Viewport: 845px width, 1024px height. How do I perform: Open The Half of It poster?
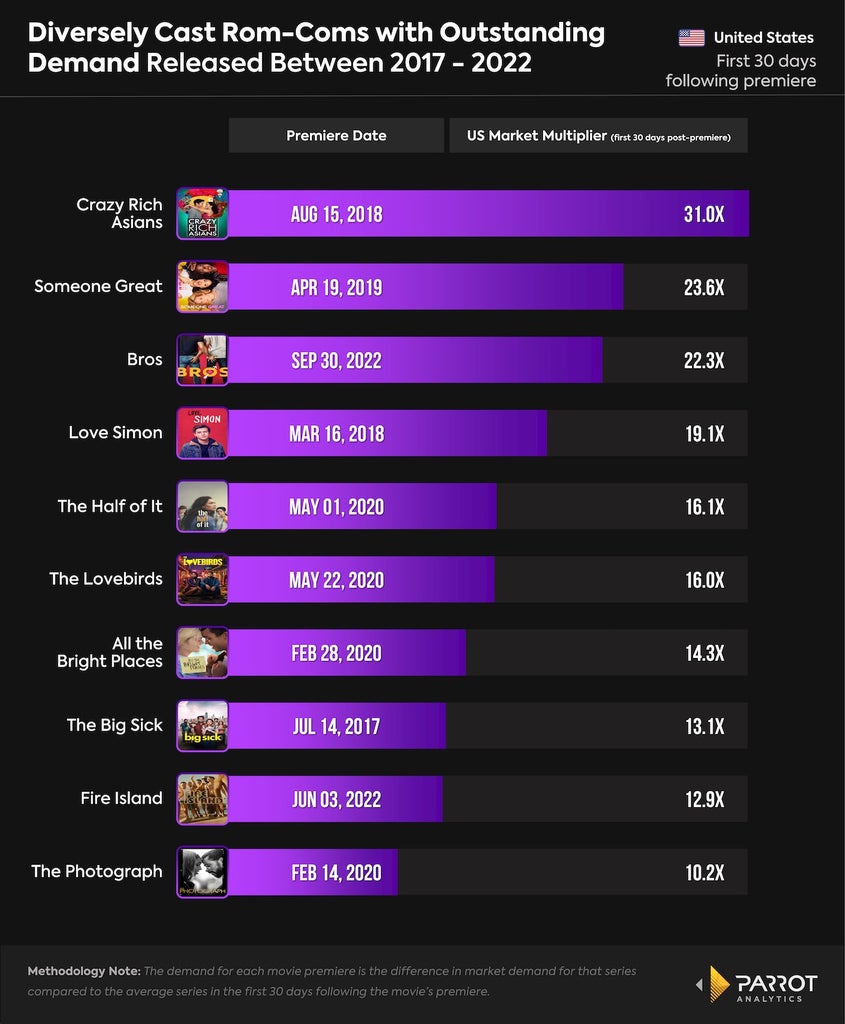tap(202, 506)
